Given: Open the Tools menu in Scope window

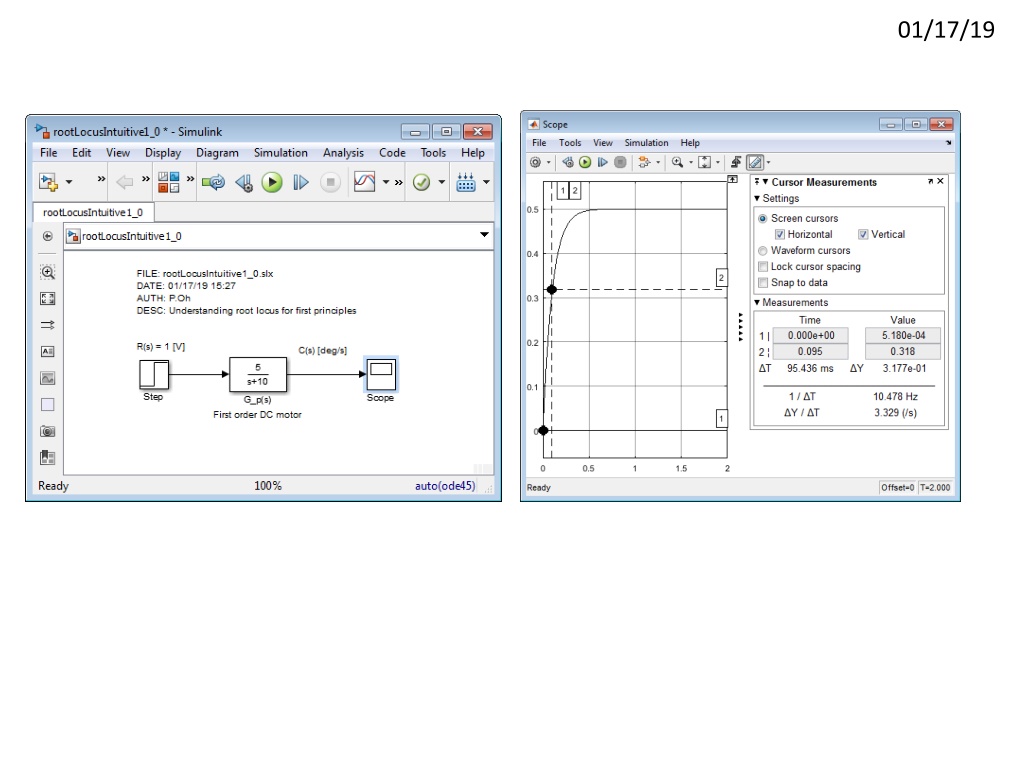Looking at the screenshot, I should tap(569, 143).
